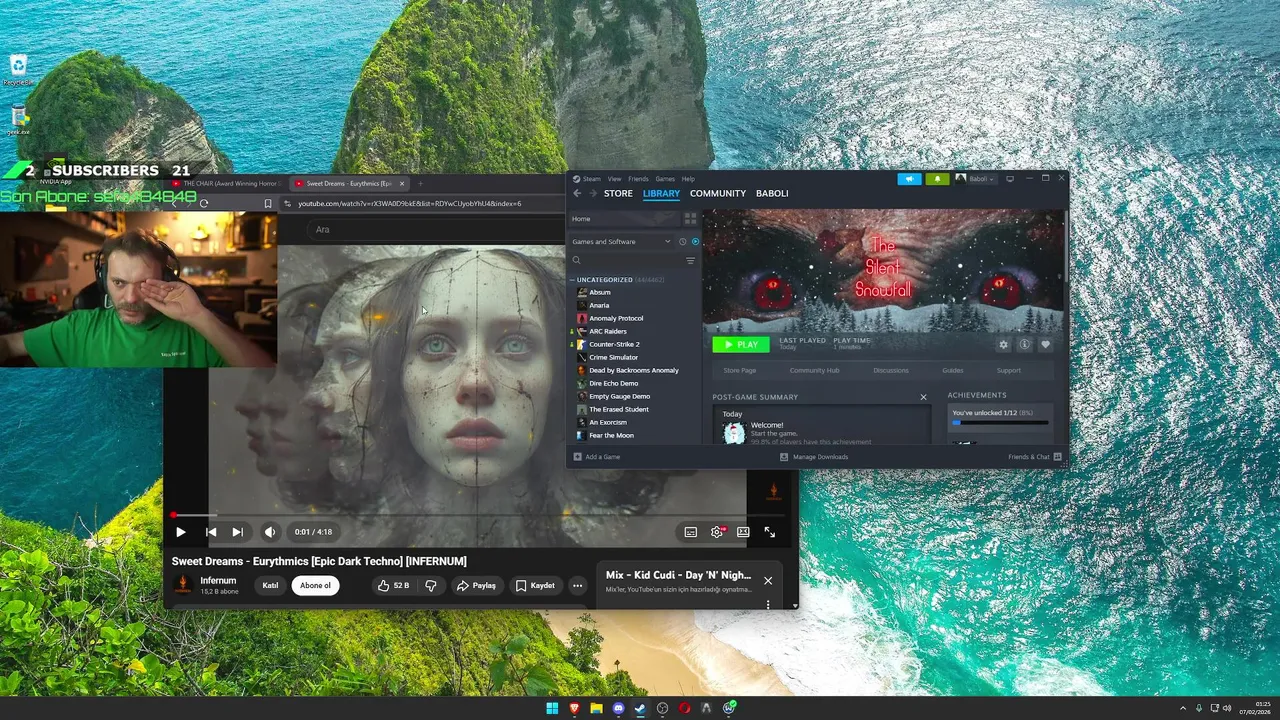Viewport: 1280px width, 720px height.
Task: Click the Steam library search field
Action: point(625,260)
